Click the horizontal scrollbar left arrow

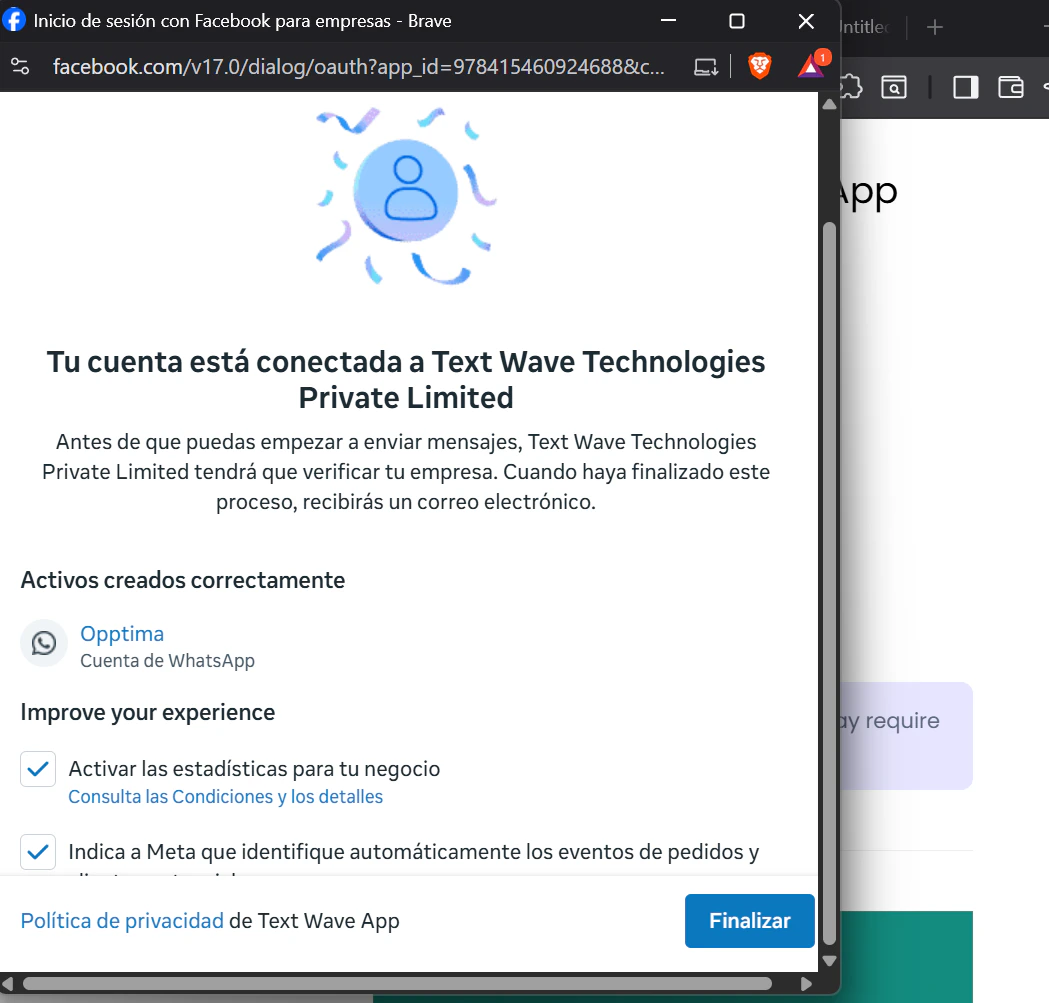click(8, 984)
